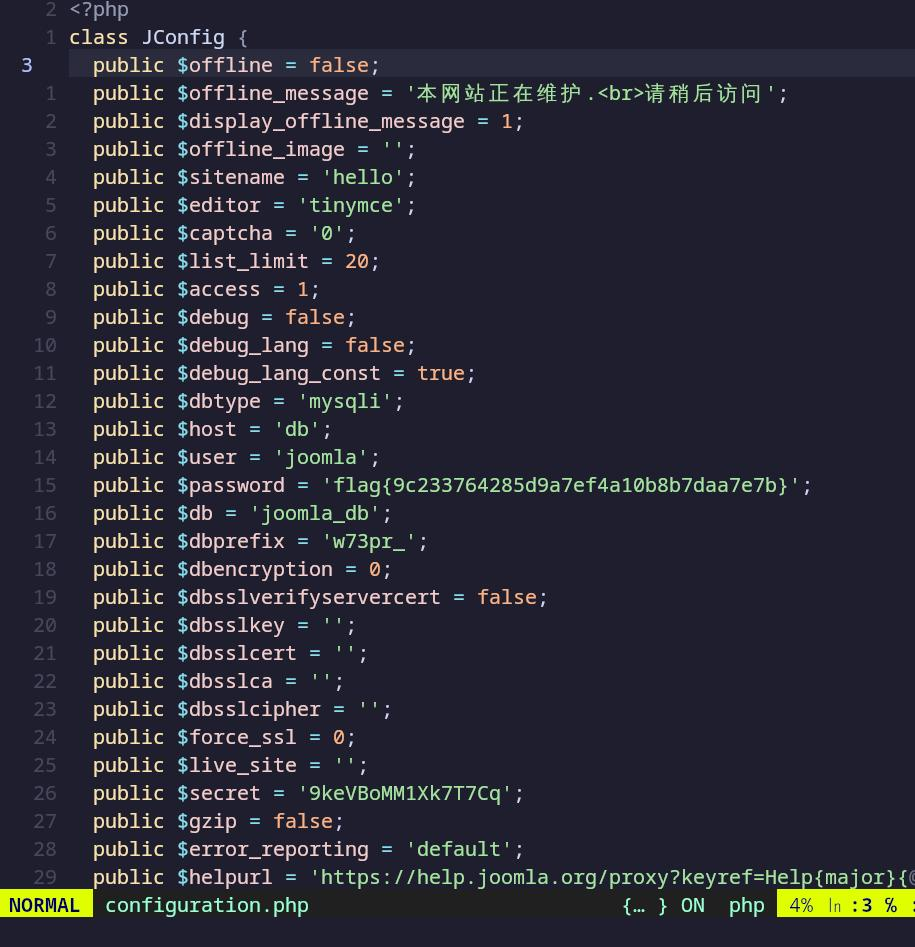The height and width of the screenshot is (947, 915).
Task: Click the braces {…} icon in statusline
Action: tap(644, 905)
